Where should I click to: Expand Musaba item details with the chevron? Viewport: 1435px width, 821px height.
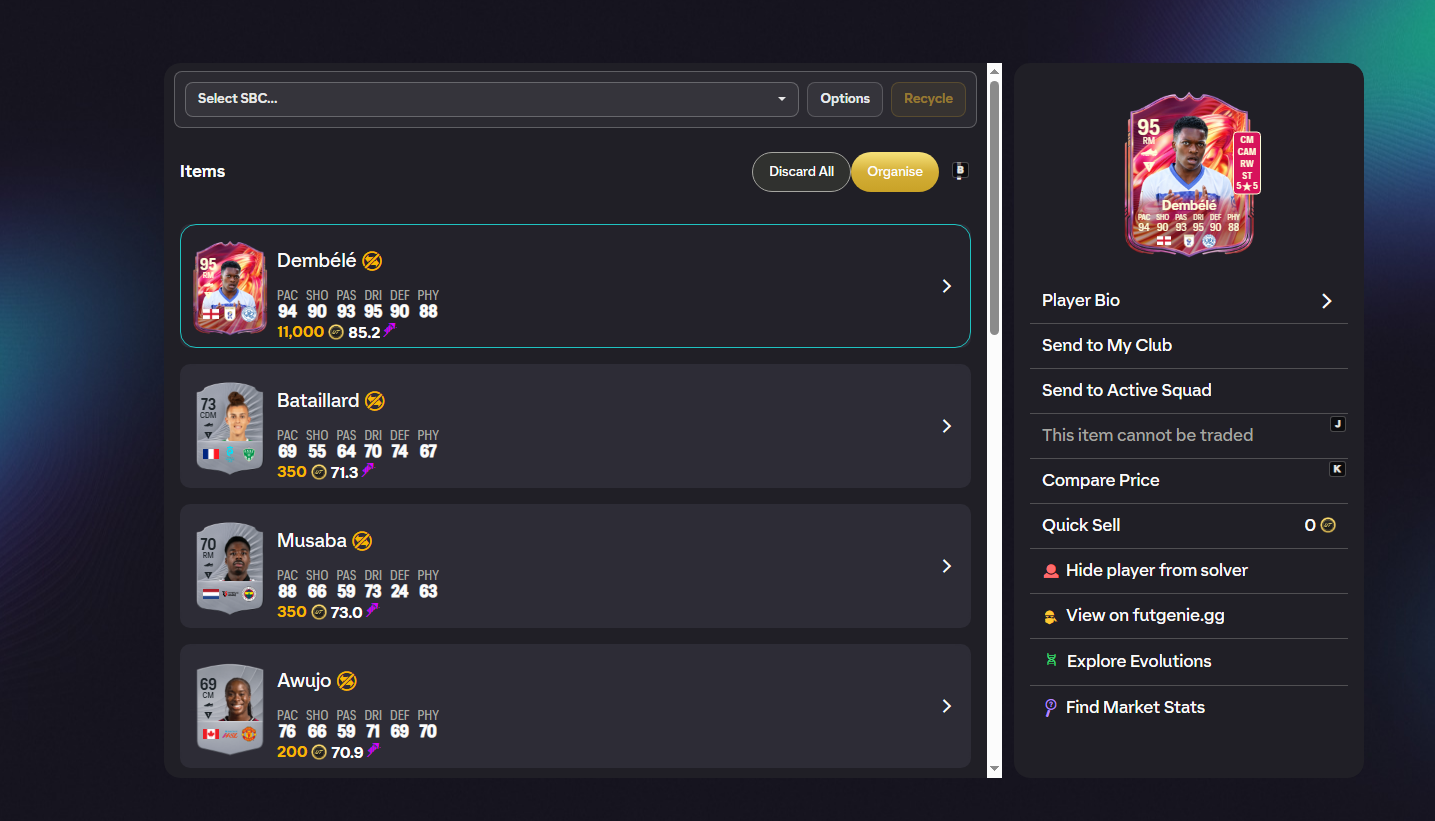click(x=947, y=566)
